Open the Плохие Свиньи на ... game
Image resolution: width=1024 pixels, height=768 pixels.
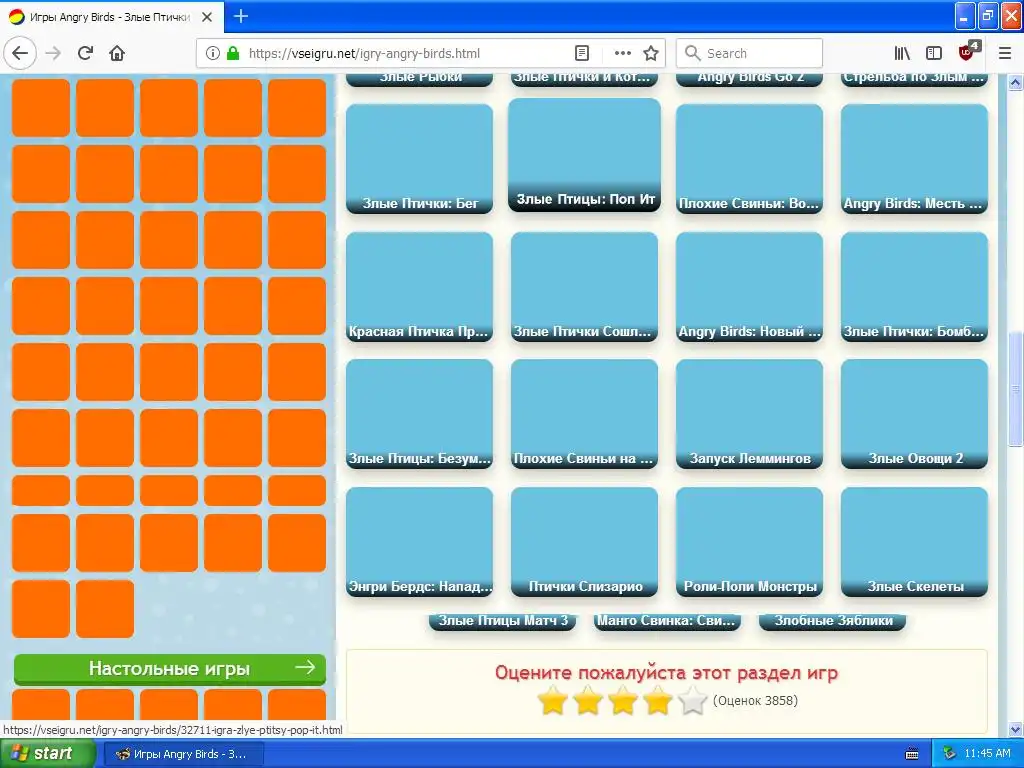pos(584,413)
